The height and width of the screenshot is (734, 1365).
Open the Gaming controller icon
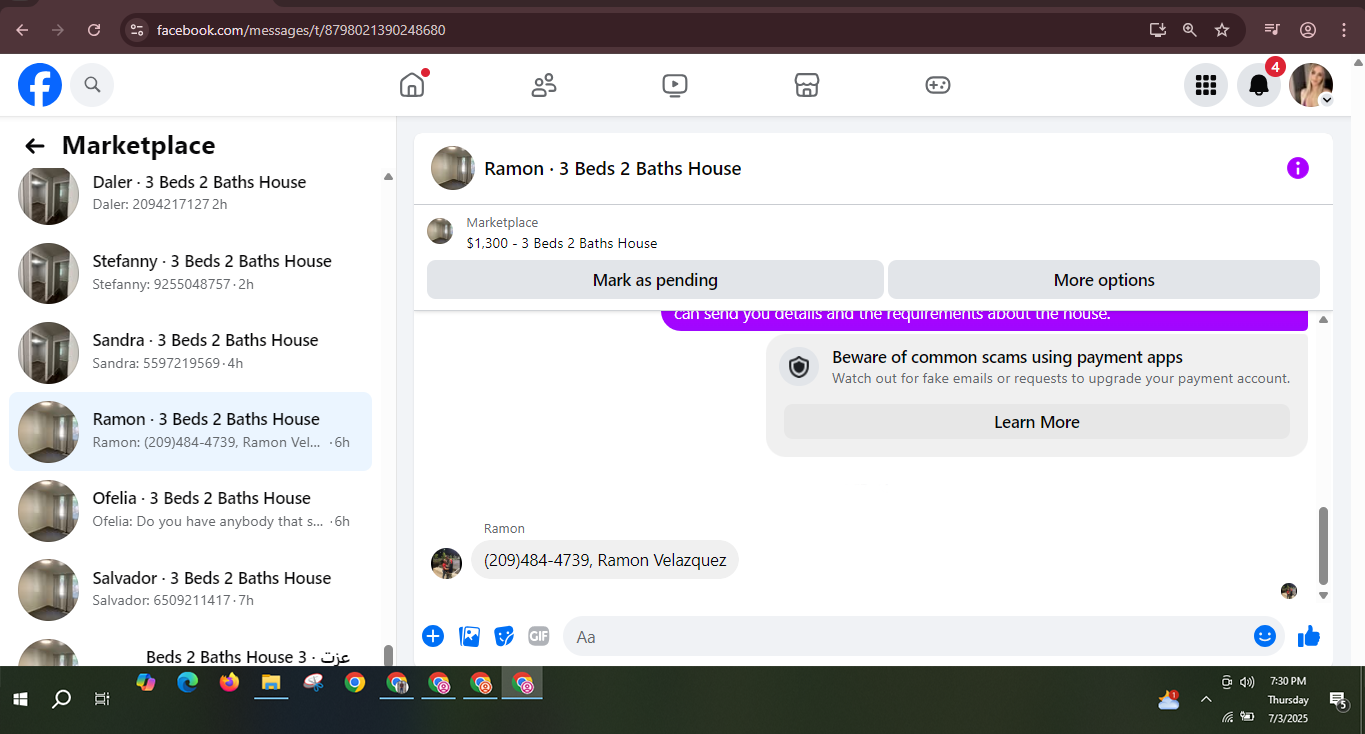coord(938,85)
